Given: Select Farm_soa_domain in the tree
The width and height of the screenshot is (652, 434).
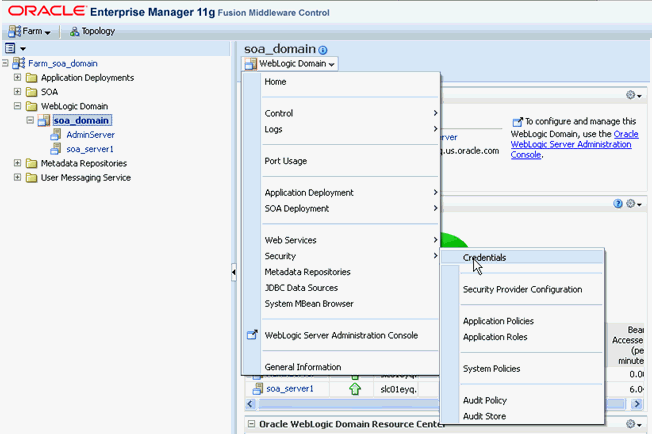Looking at the screenshot, I should point(63,64).
